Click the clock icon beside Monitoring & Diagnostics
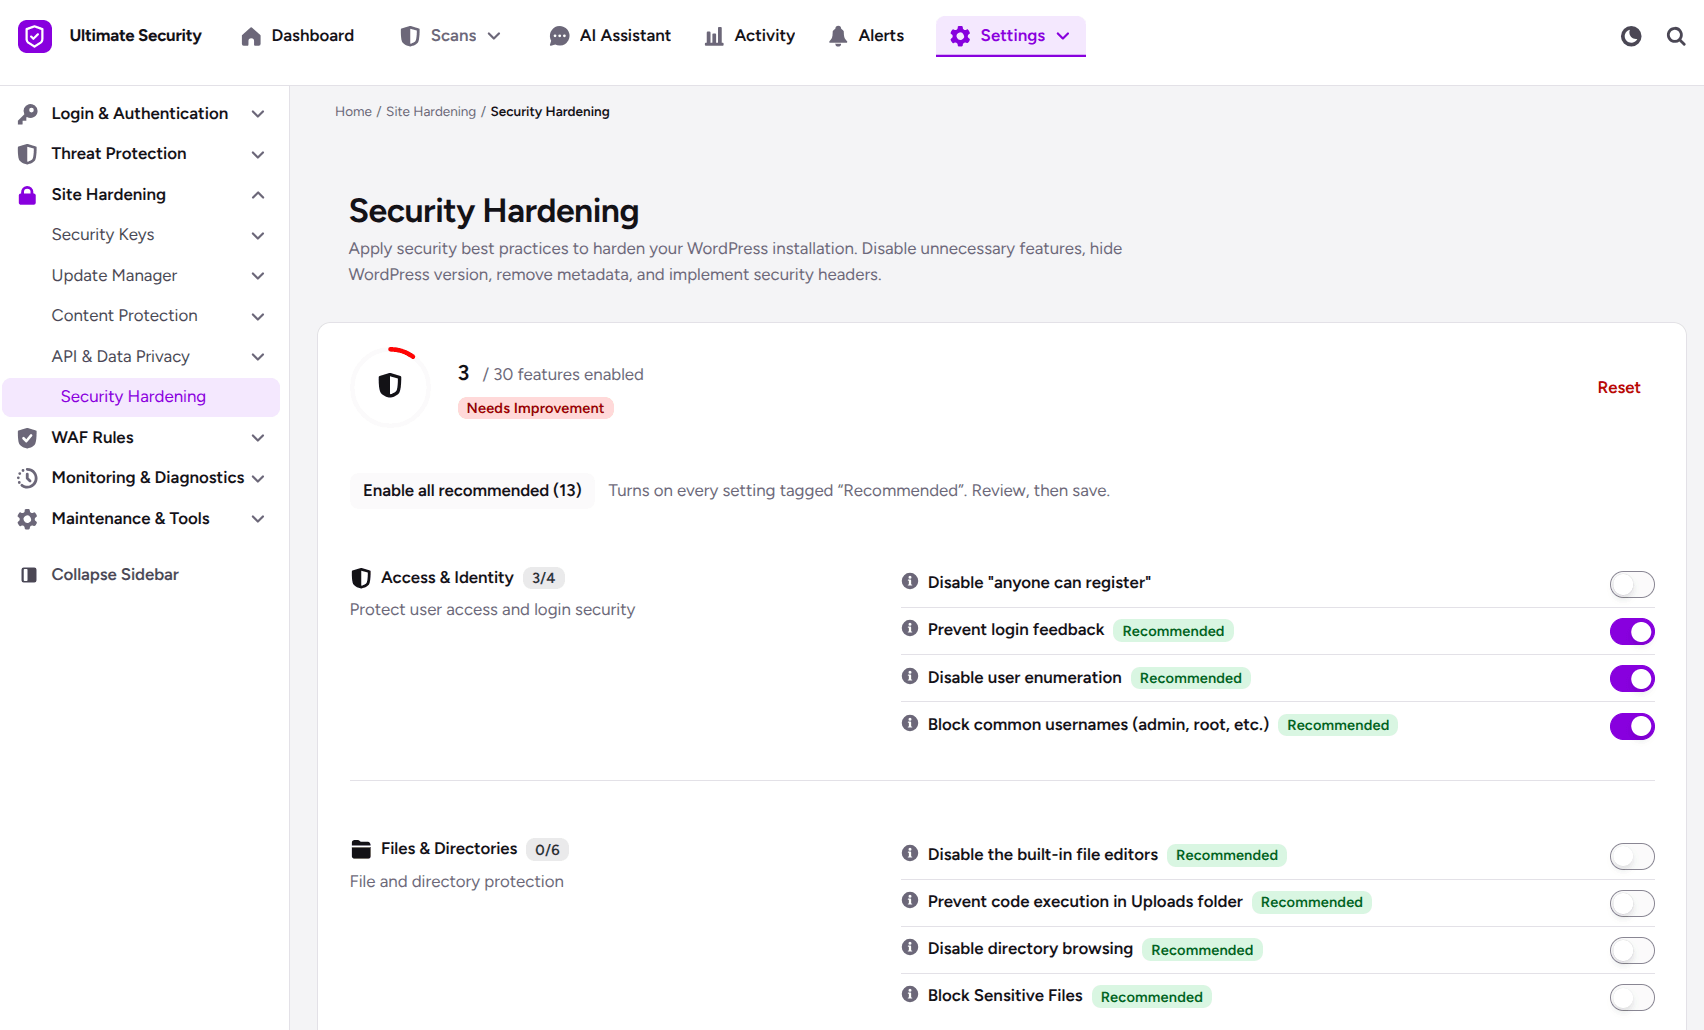Screen dimensions: 1704x1030 tap(28, 478)
